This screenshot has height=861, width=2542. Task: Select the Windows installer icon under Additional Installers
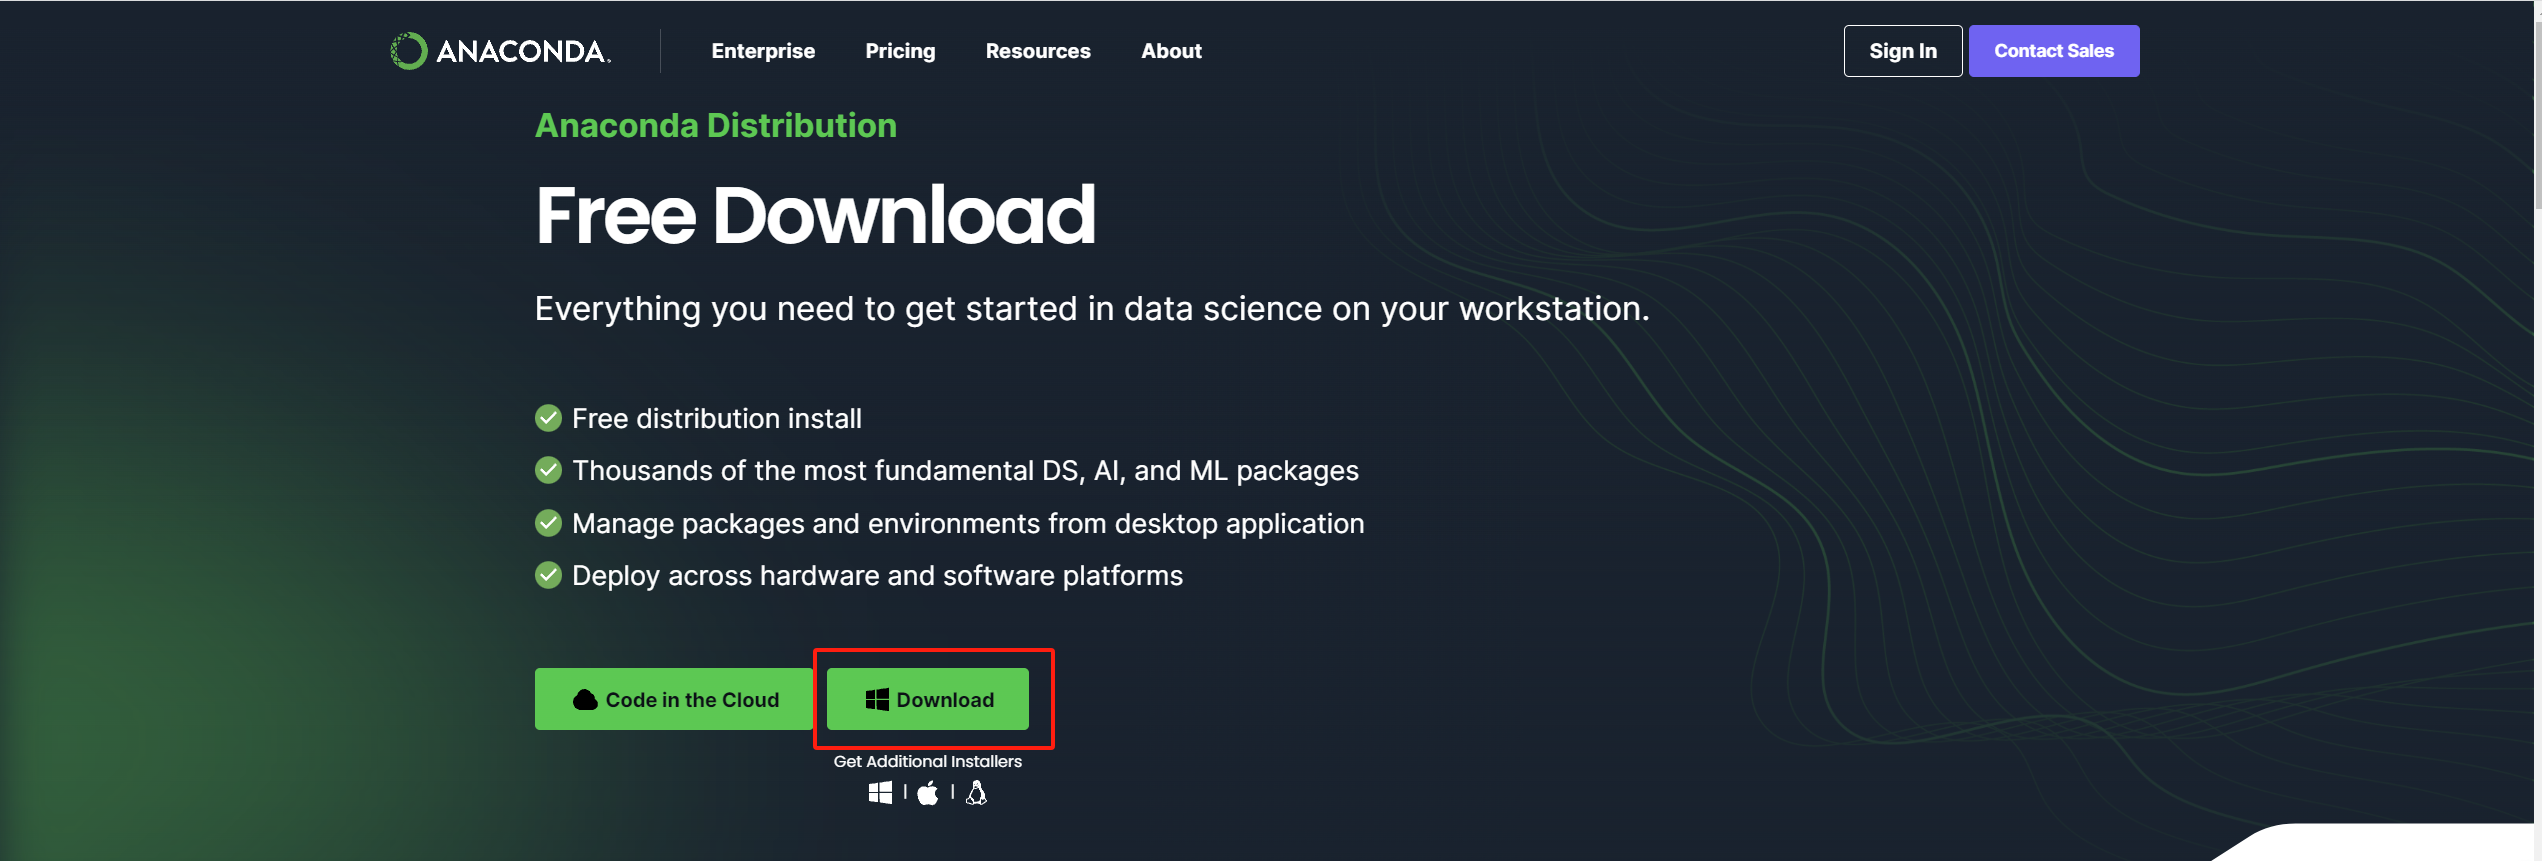(880, 793)
